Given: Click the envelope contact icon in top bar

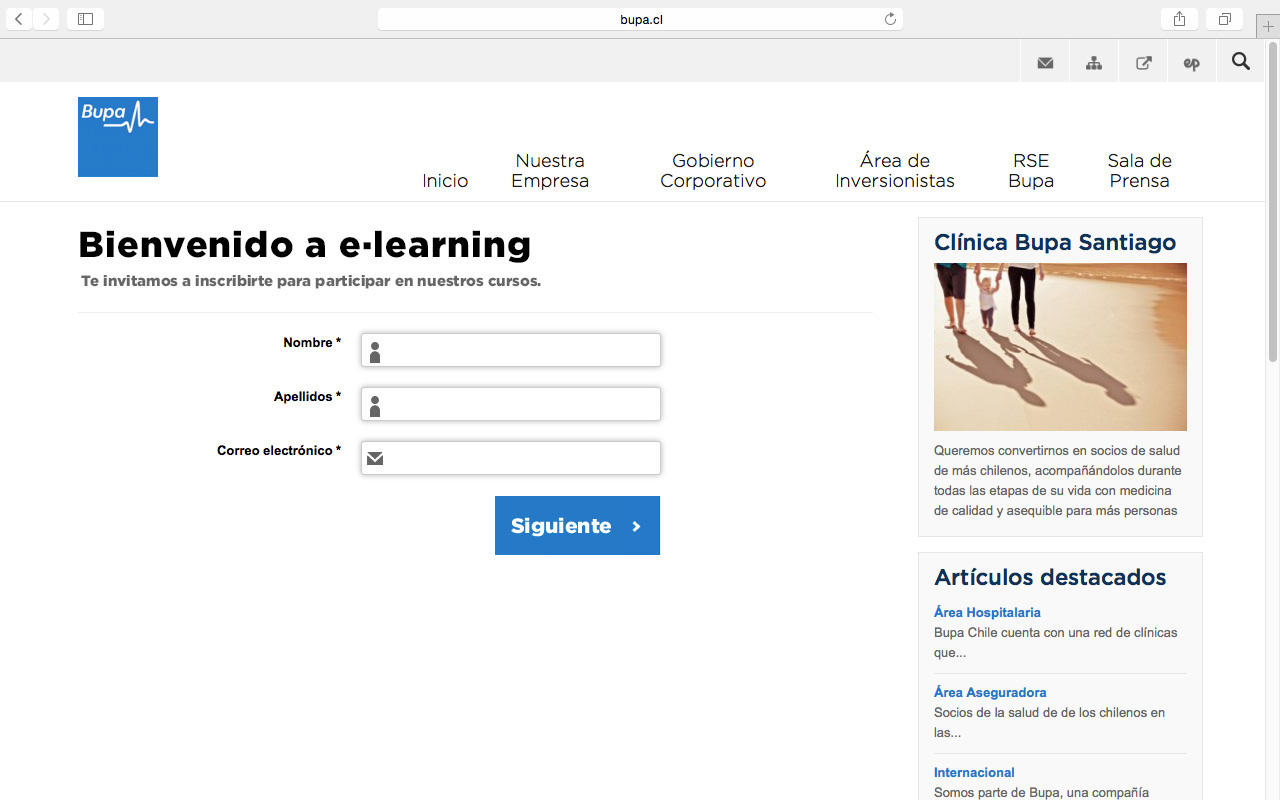Looking at the screenshot, I should [x=1045, y=63].
